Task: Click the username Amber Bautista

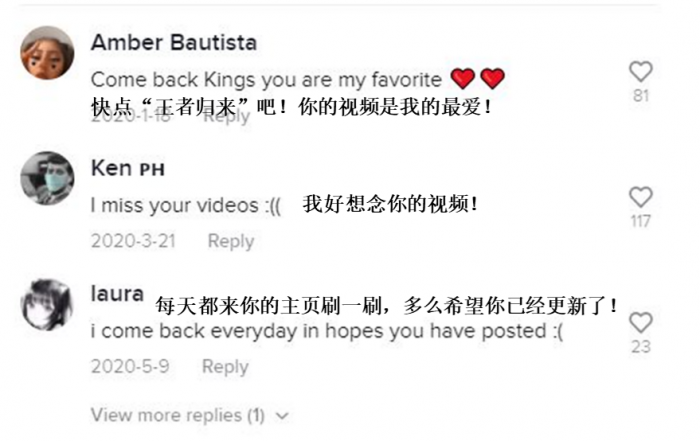Action: pos(174,43)
